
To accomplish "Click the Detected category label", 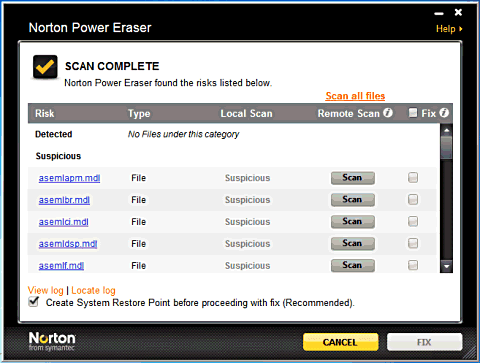I will coord(54,134).
